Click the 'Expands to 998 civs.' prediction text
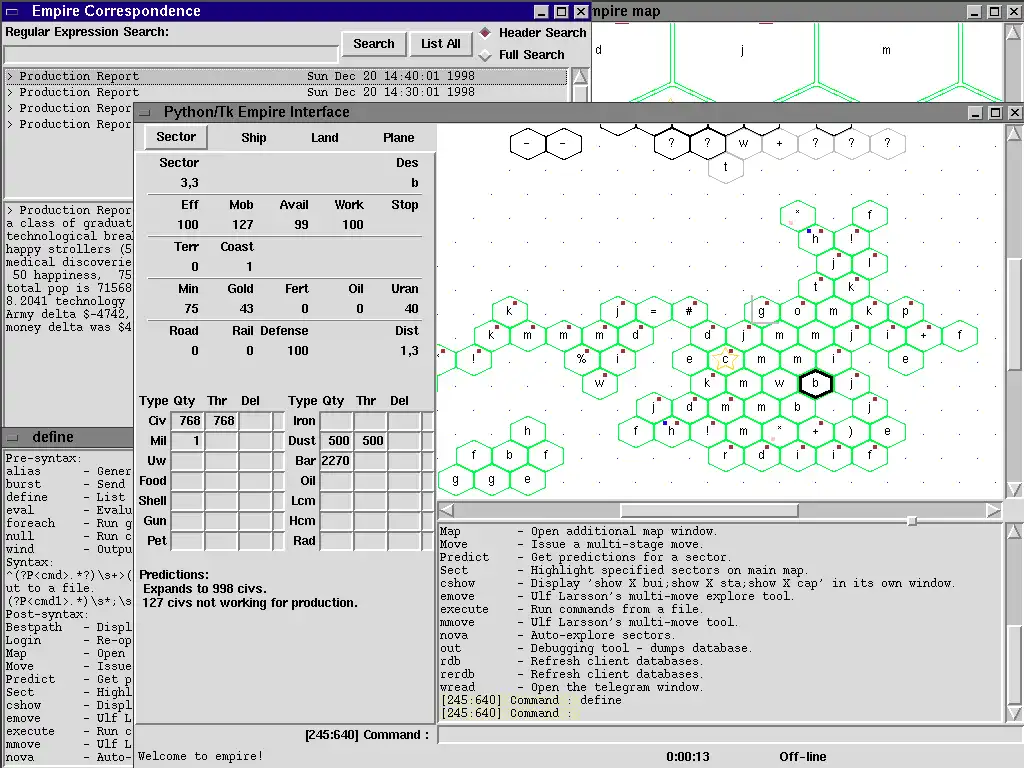Viewport: 1024px width, 768px height. coord(205,588)
